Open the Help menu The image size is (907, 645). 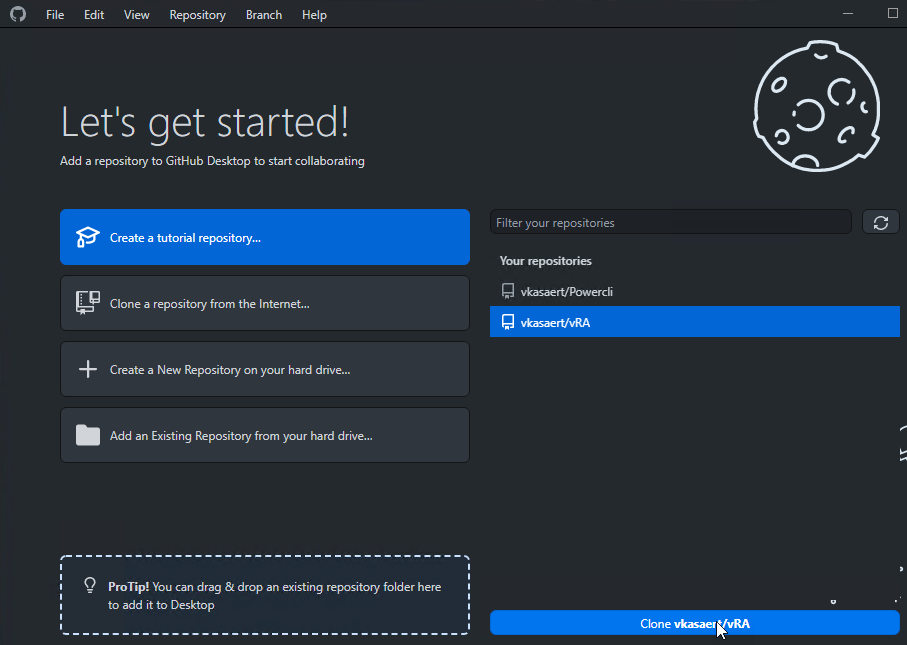(314, 15)
